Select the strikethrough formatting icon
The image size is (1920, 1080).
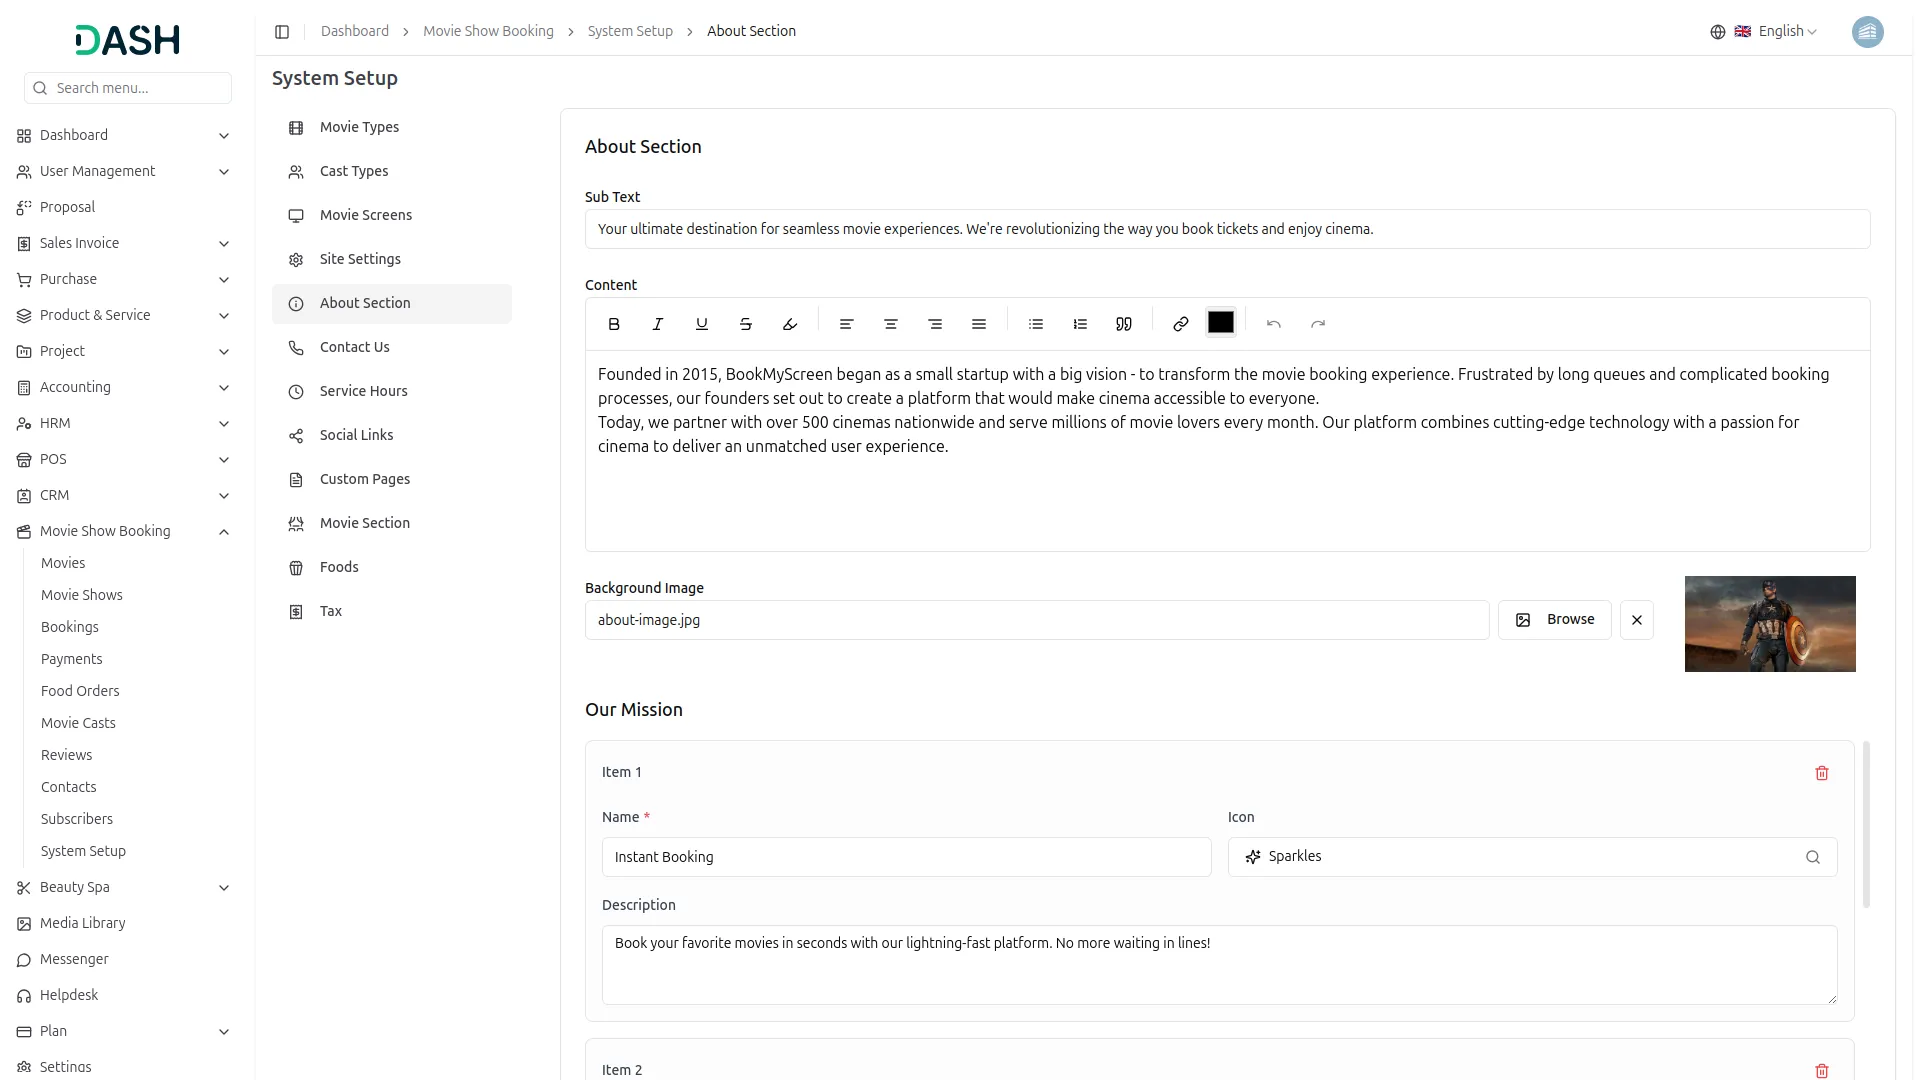tap(745, 323)
